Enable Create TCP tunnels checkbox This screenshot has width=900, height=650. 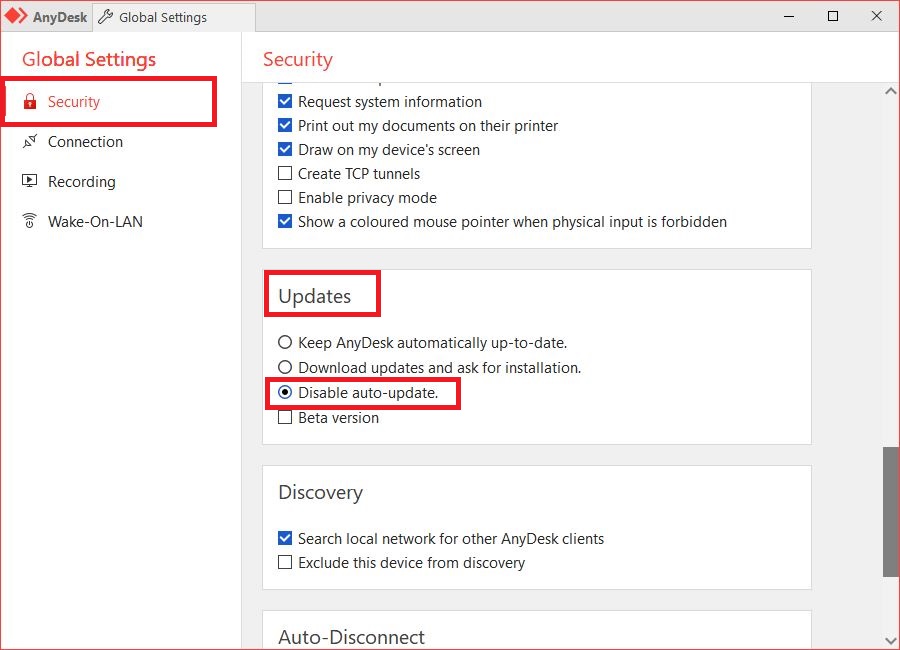[285, 173]
